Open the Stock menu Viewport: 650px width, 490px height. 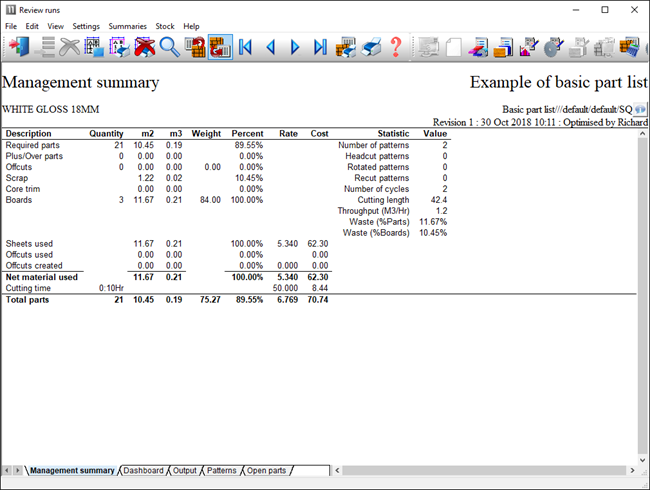(165, 26)
